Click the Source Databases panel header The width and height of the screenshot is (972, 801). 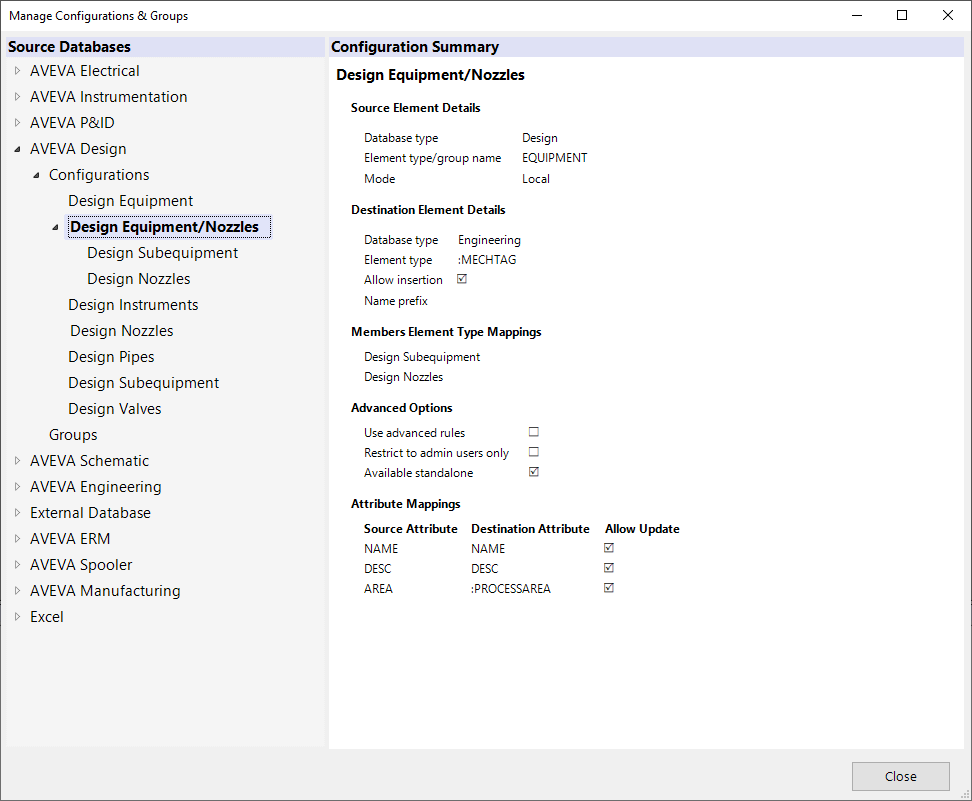pos(165,47)
